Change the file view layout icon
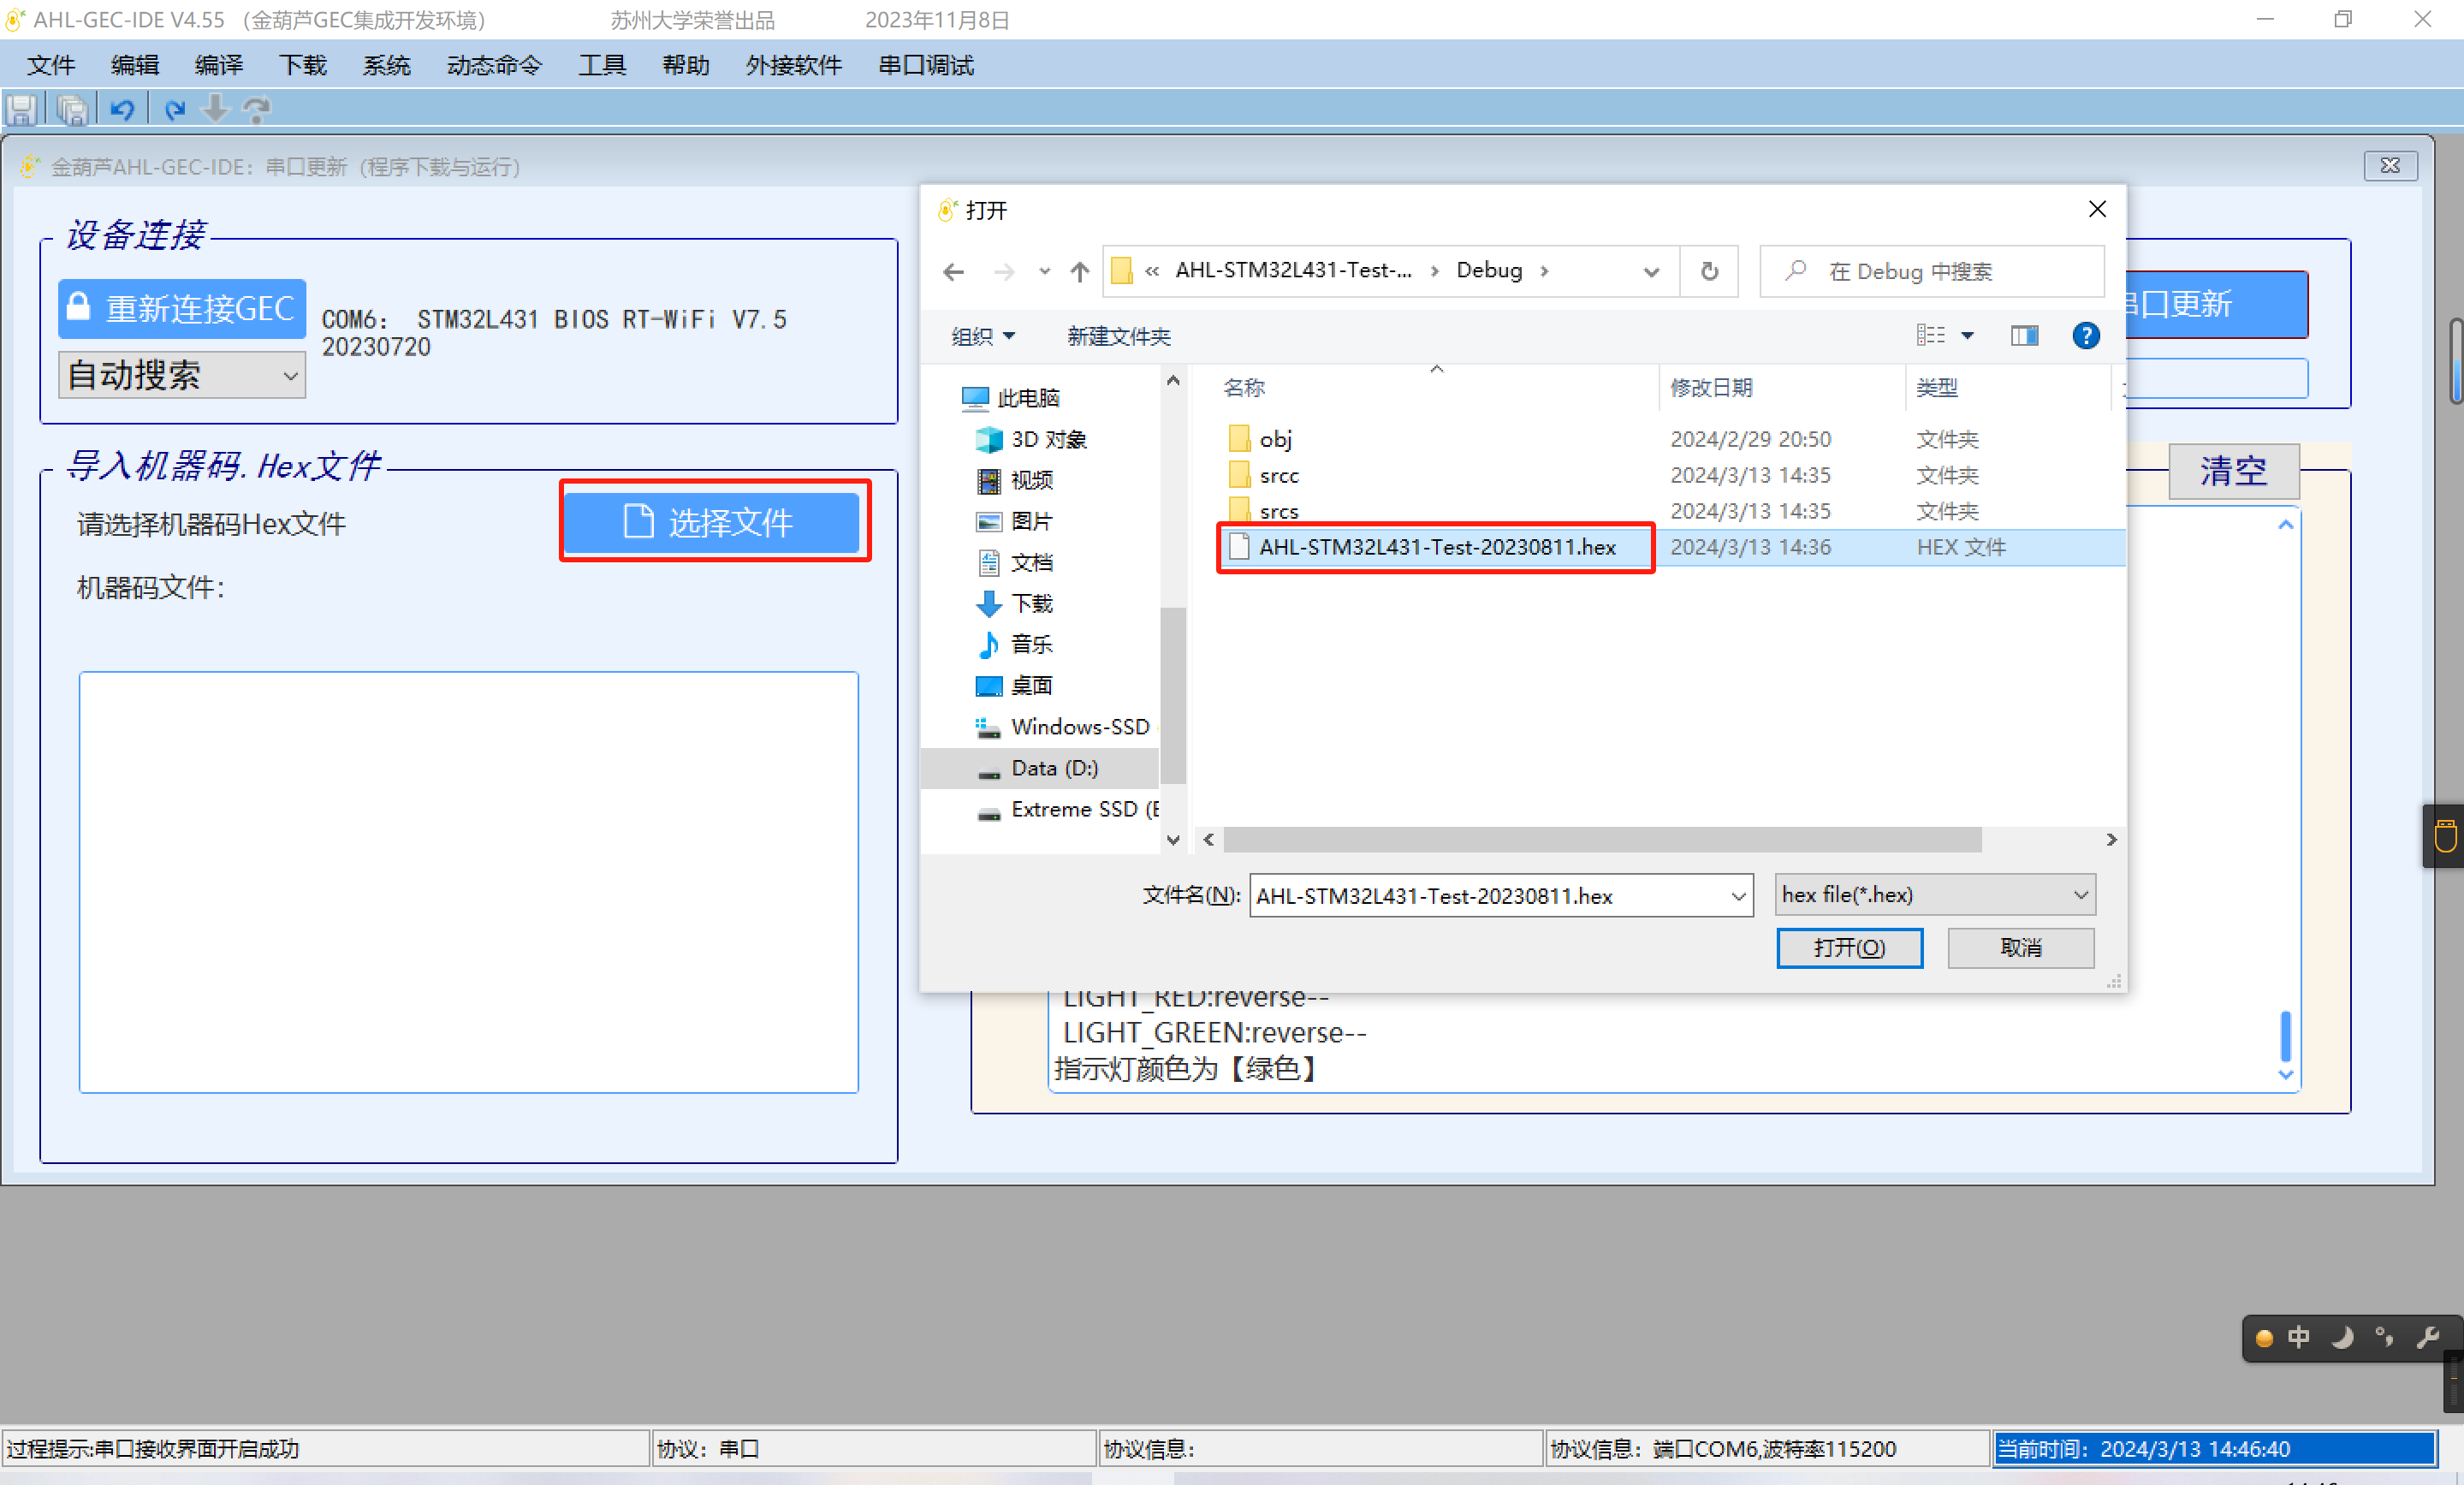The image size is (2464, 1485). [1930, 336]
